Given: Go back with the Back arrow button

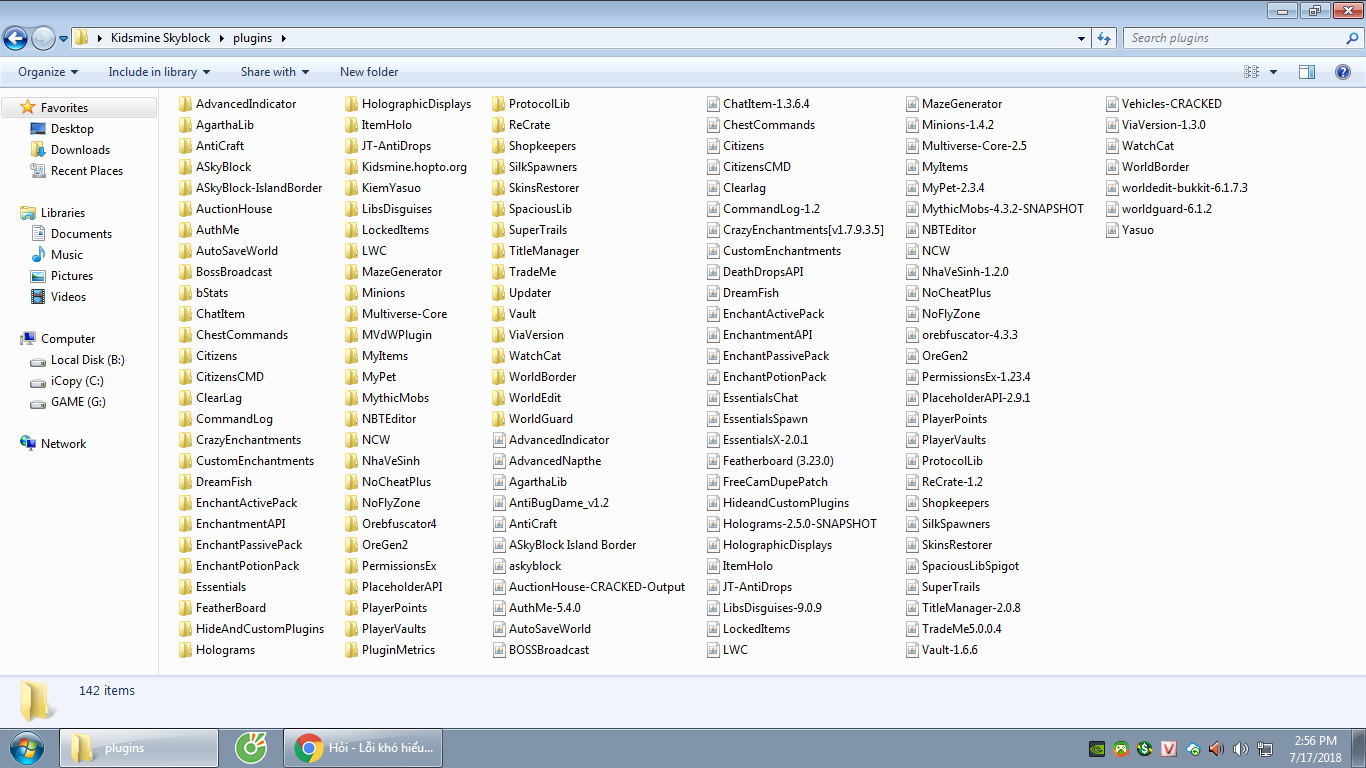Looking at the screenshot, I should pyautogui.click(x=16, y=39).
